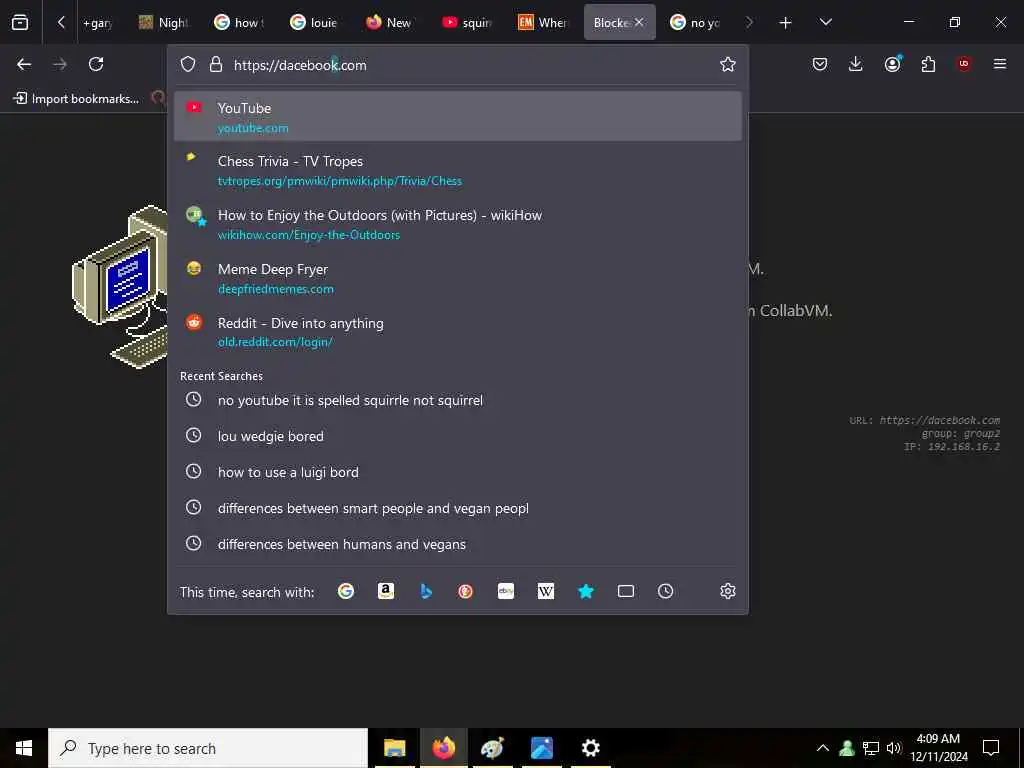Open the Extensions panel
The width and height of the screenshot is (1024, 768).
[x=928, y=64]
